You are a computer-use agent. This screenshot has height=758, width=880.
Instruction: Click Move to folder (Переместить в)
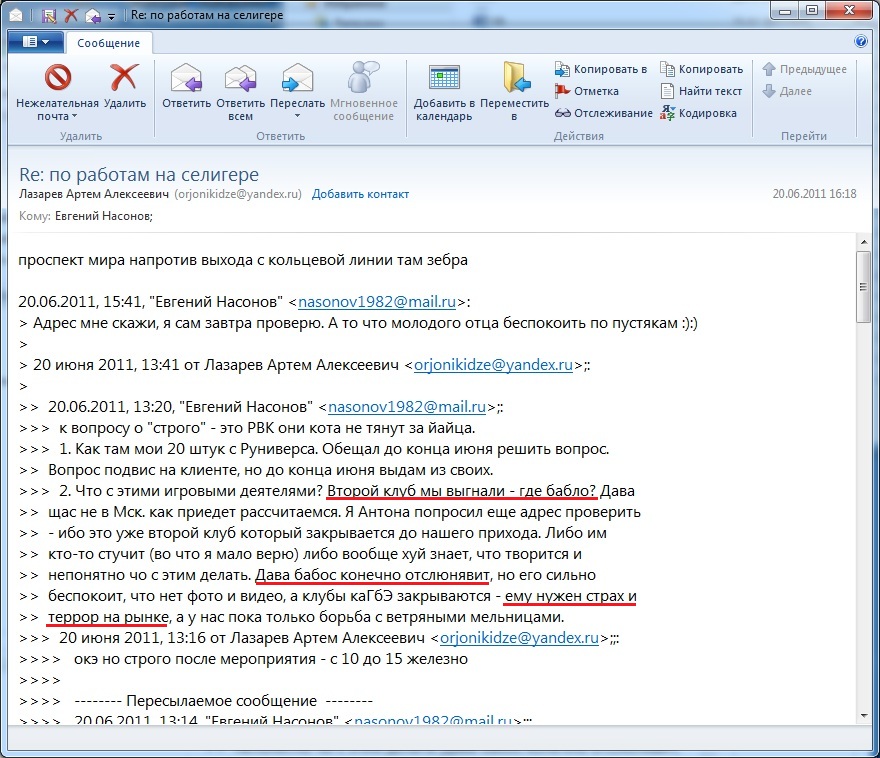coord(514,78)
